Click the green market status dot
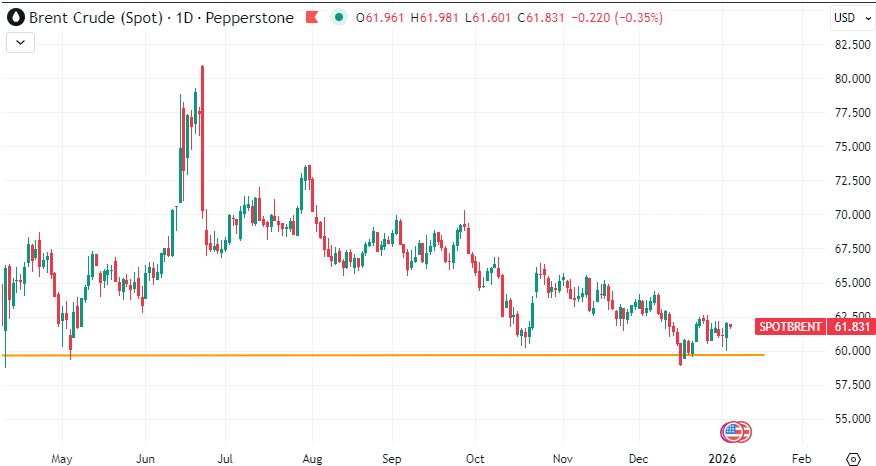Viewport: 876px width, 466px height. point(338,18)
